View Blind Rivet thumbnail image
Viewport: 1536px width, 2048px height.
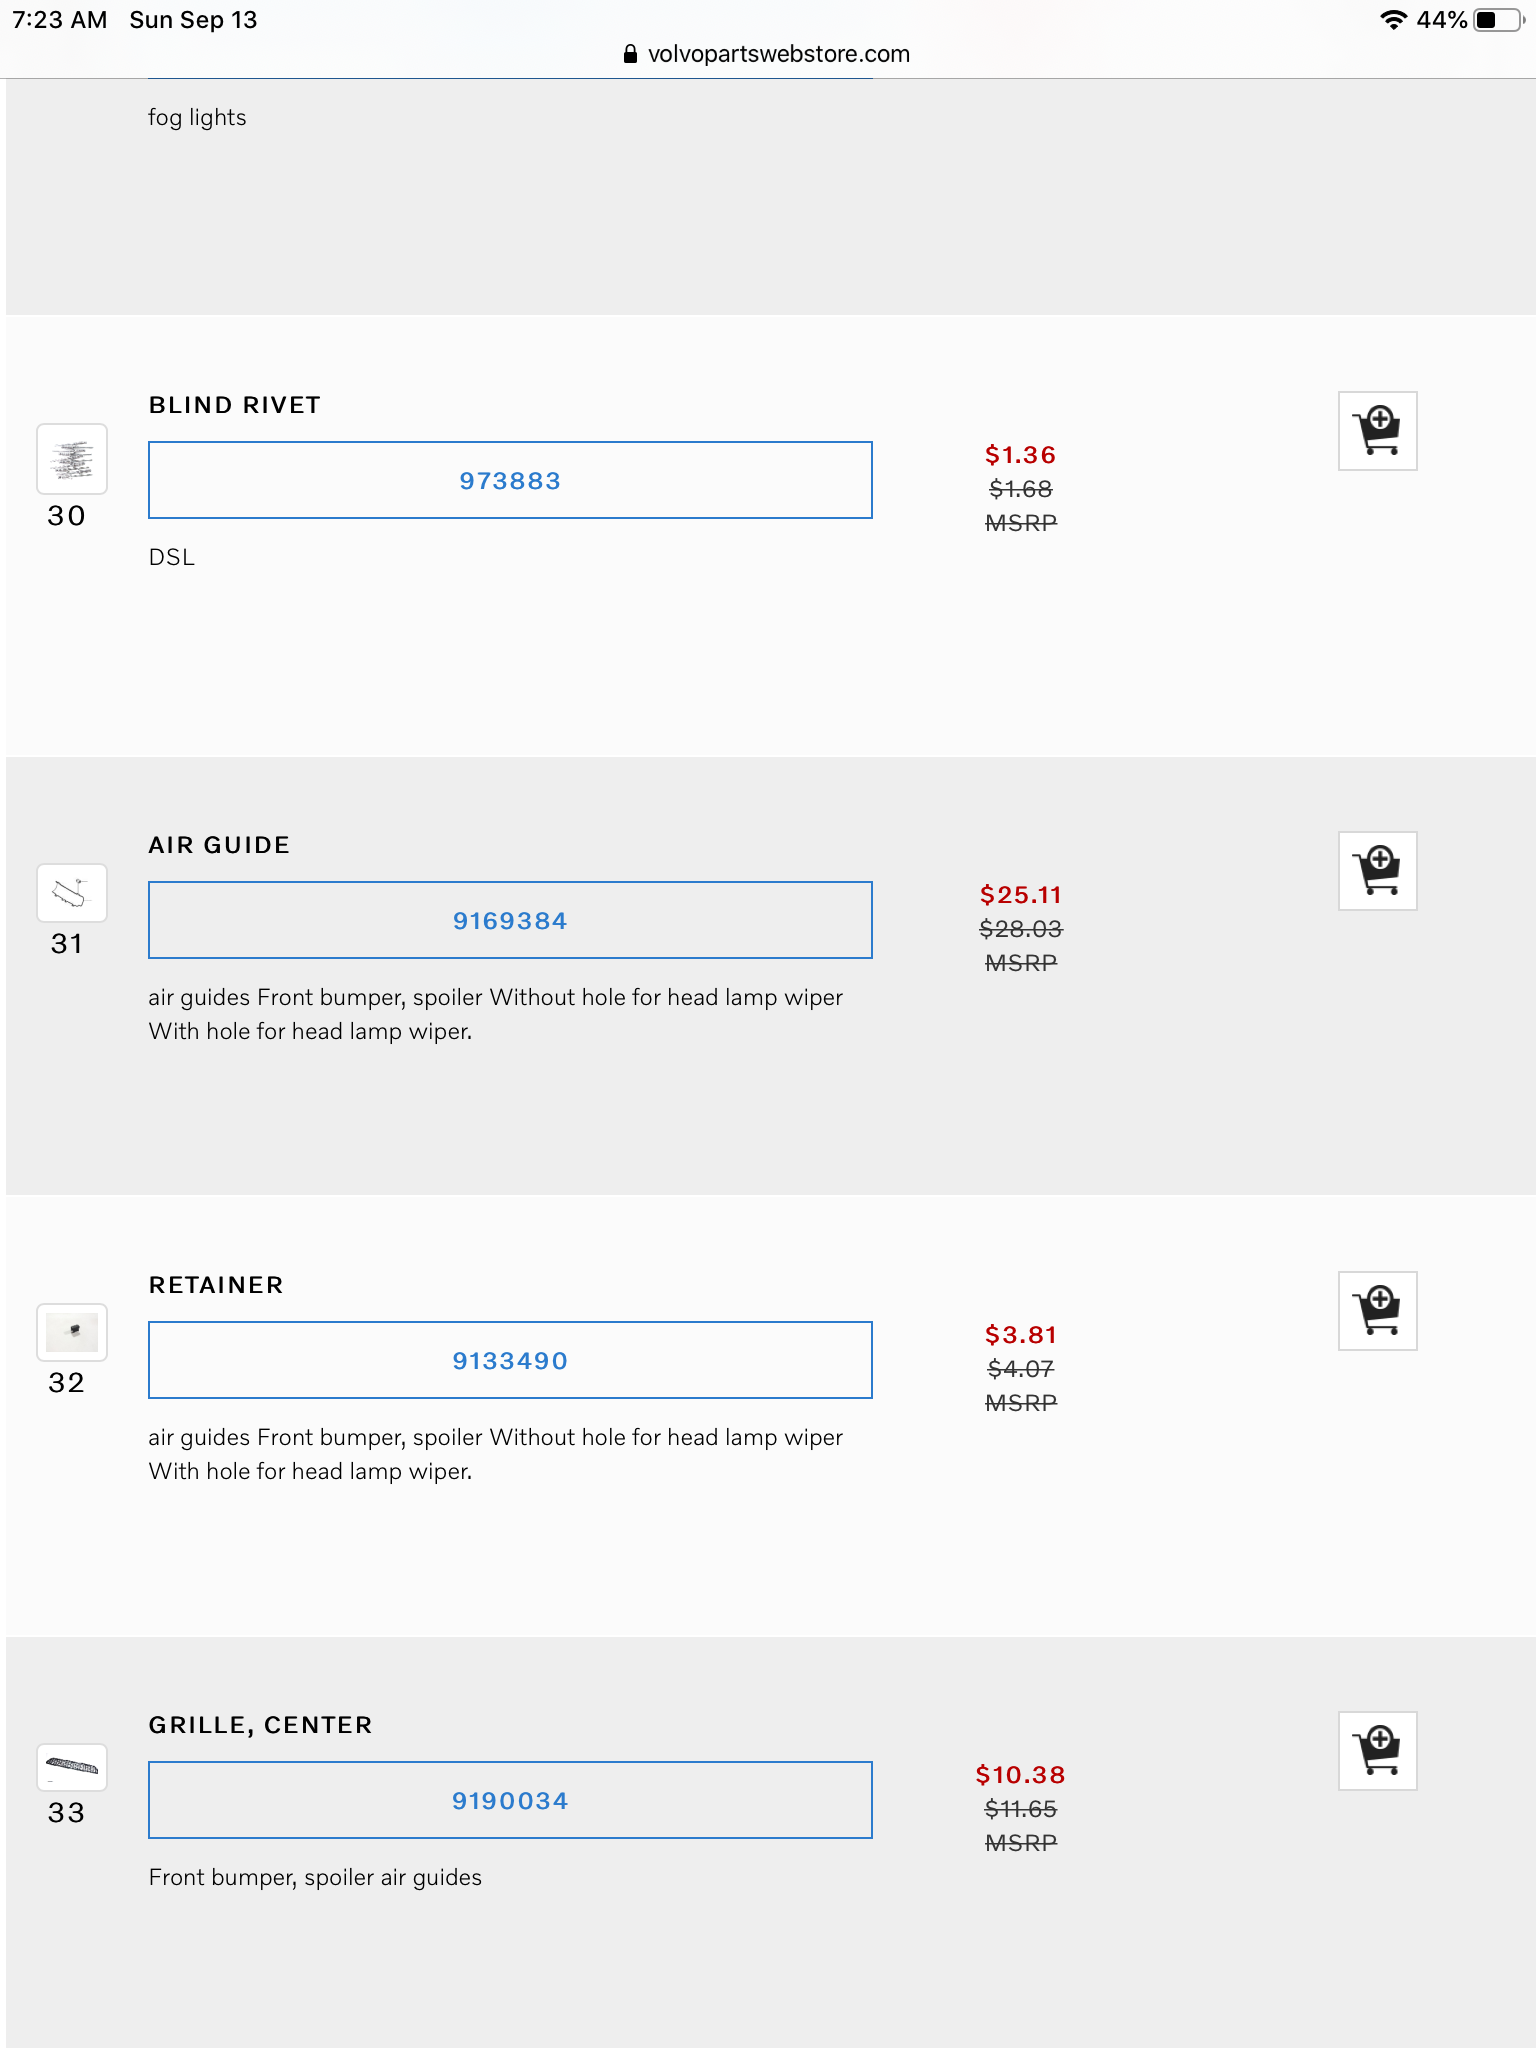click(72, 460)
